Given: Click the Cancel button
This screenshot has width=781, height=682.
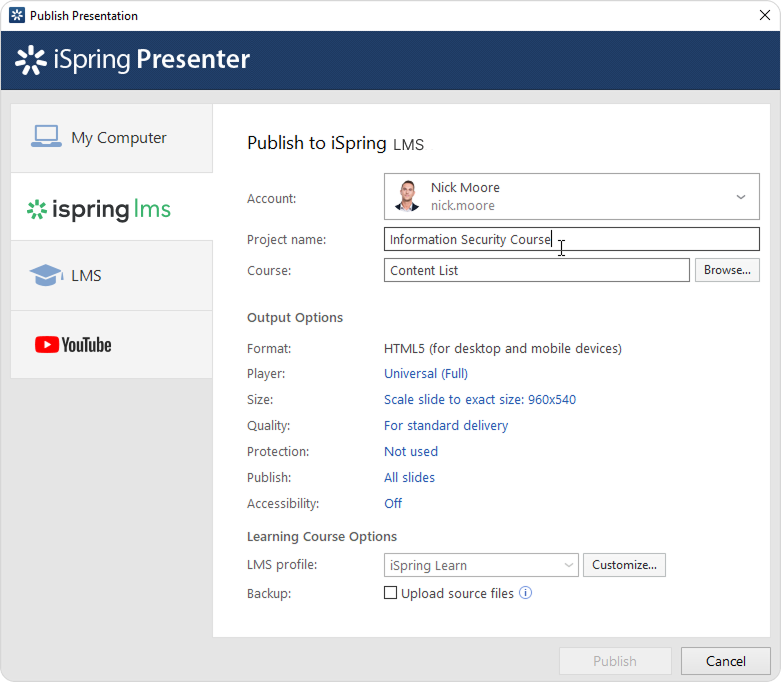Looking at the screenshot, I should tap(725, 661).
